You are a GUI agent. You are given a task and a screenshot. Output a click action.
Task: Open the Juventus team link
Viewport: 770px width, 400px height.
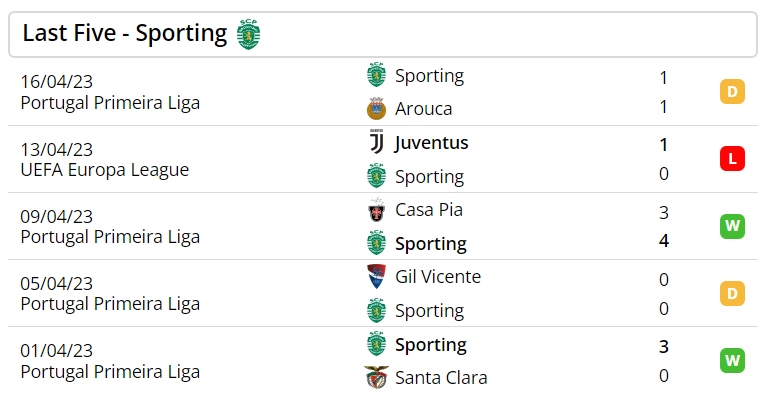pyautogui.click(x=432, y=143)
